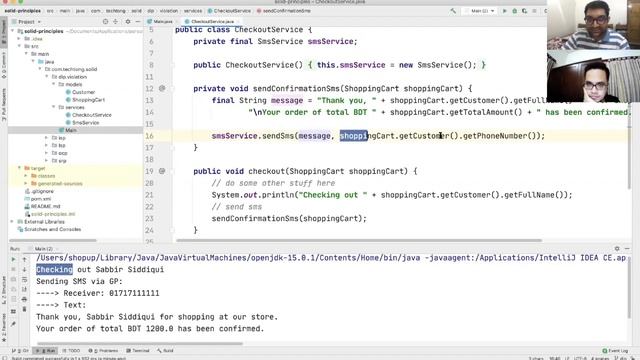Expand the target folder

click(x=19, y=168)
